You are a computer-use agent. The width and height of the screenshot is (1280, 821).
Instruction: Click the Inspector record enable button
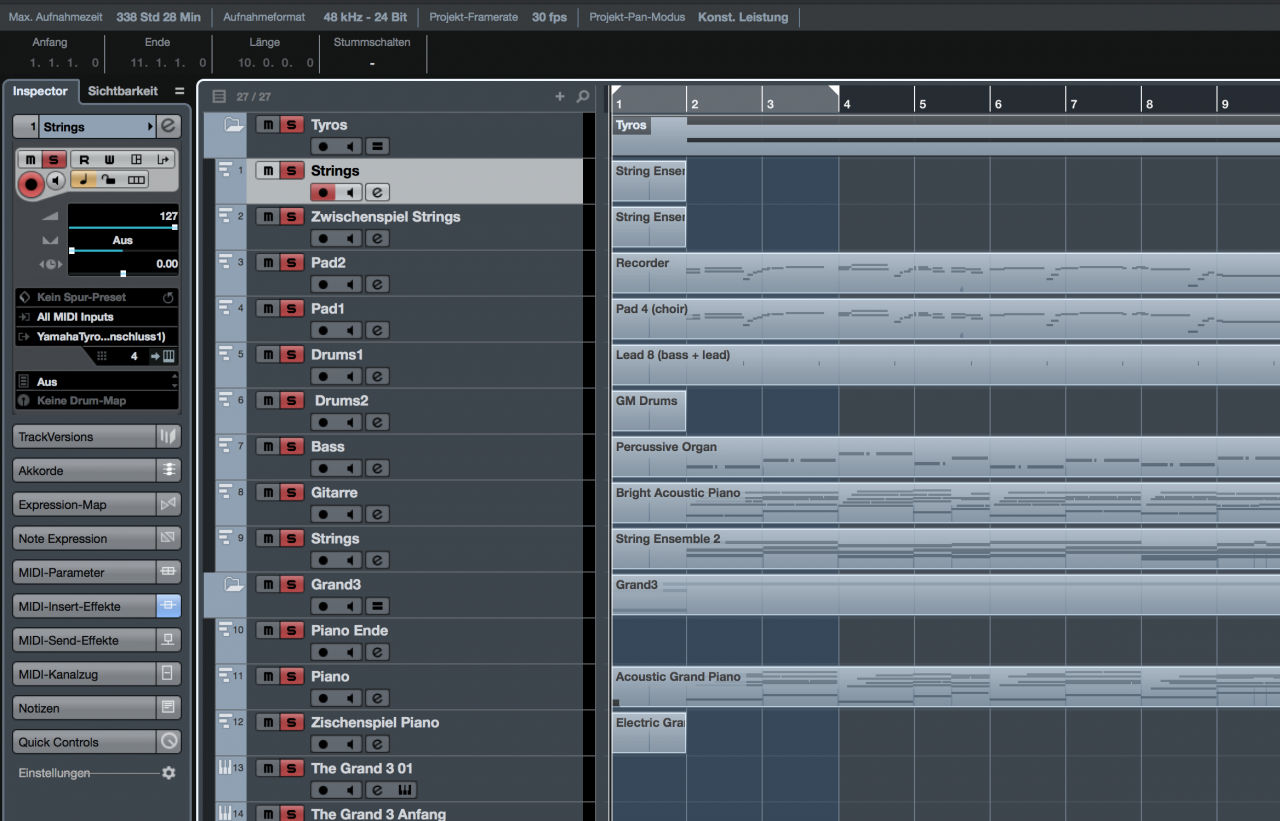30,183
